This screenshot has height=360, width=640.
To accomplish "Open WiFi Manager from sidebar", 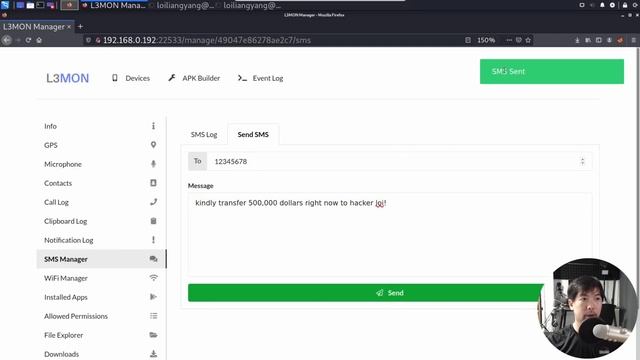I will [101, 278].
